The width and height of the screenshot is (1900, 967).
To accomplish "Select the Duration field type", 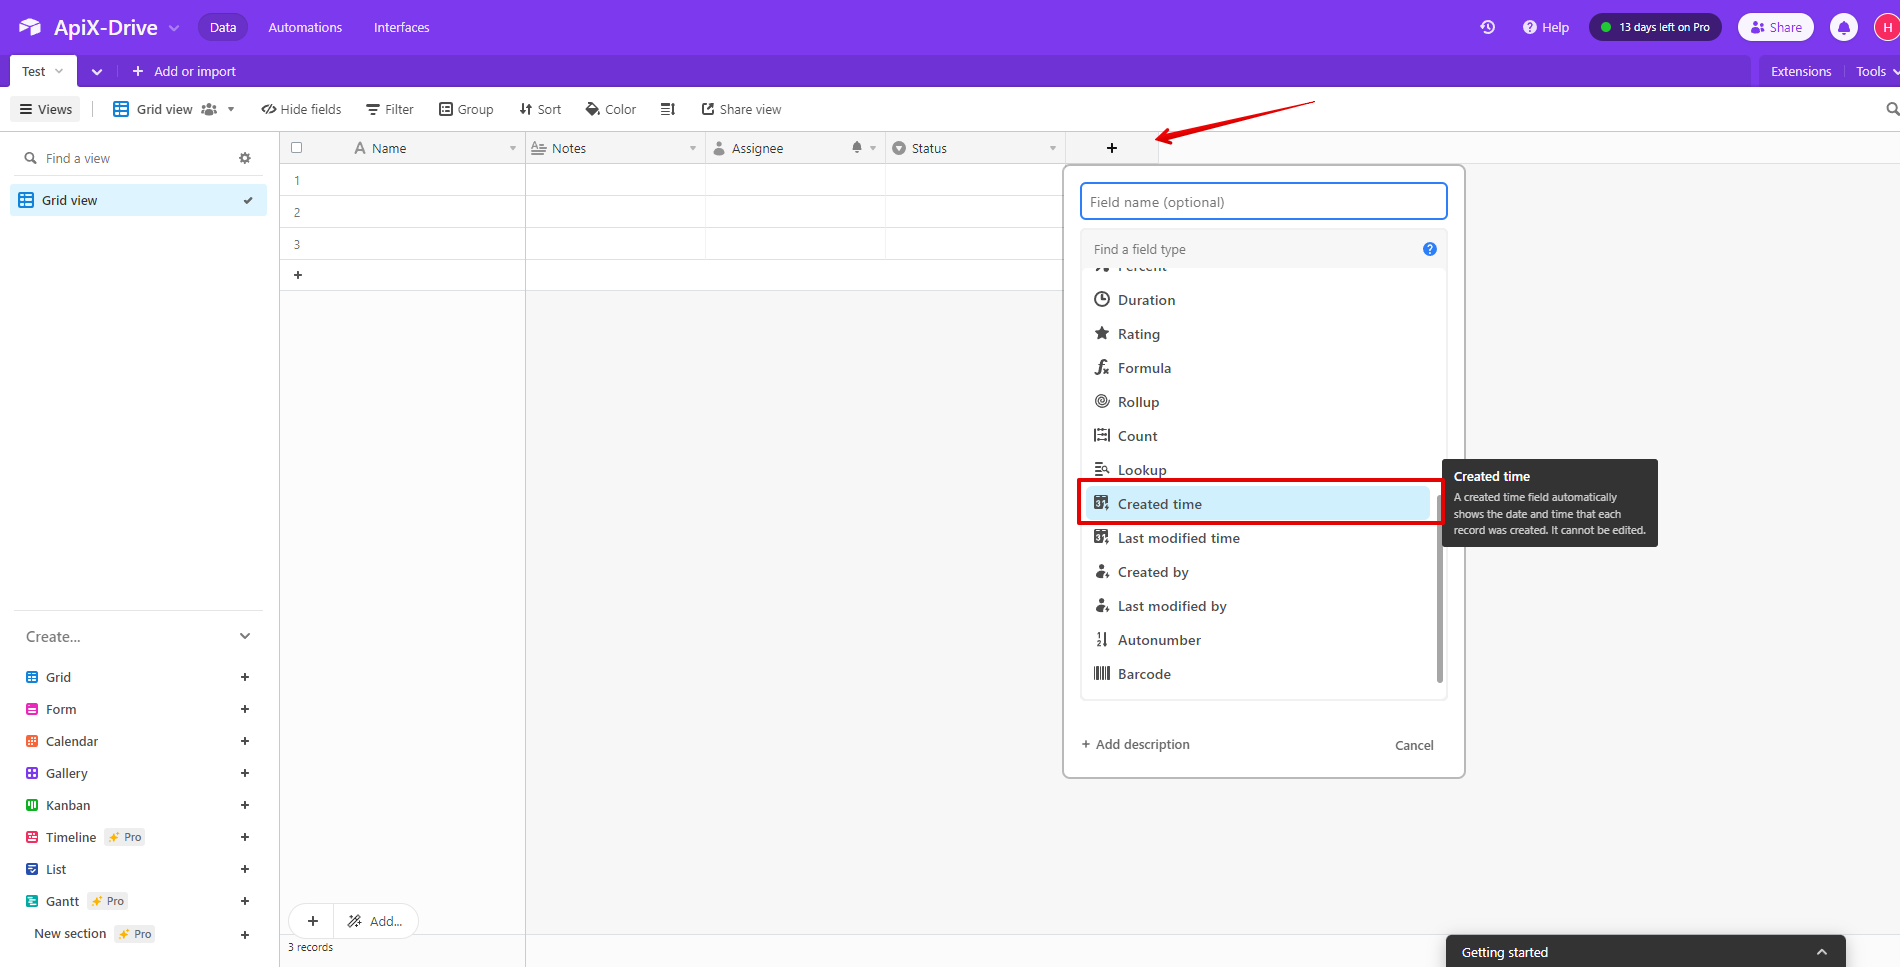I will click(x=1260, y=300).
